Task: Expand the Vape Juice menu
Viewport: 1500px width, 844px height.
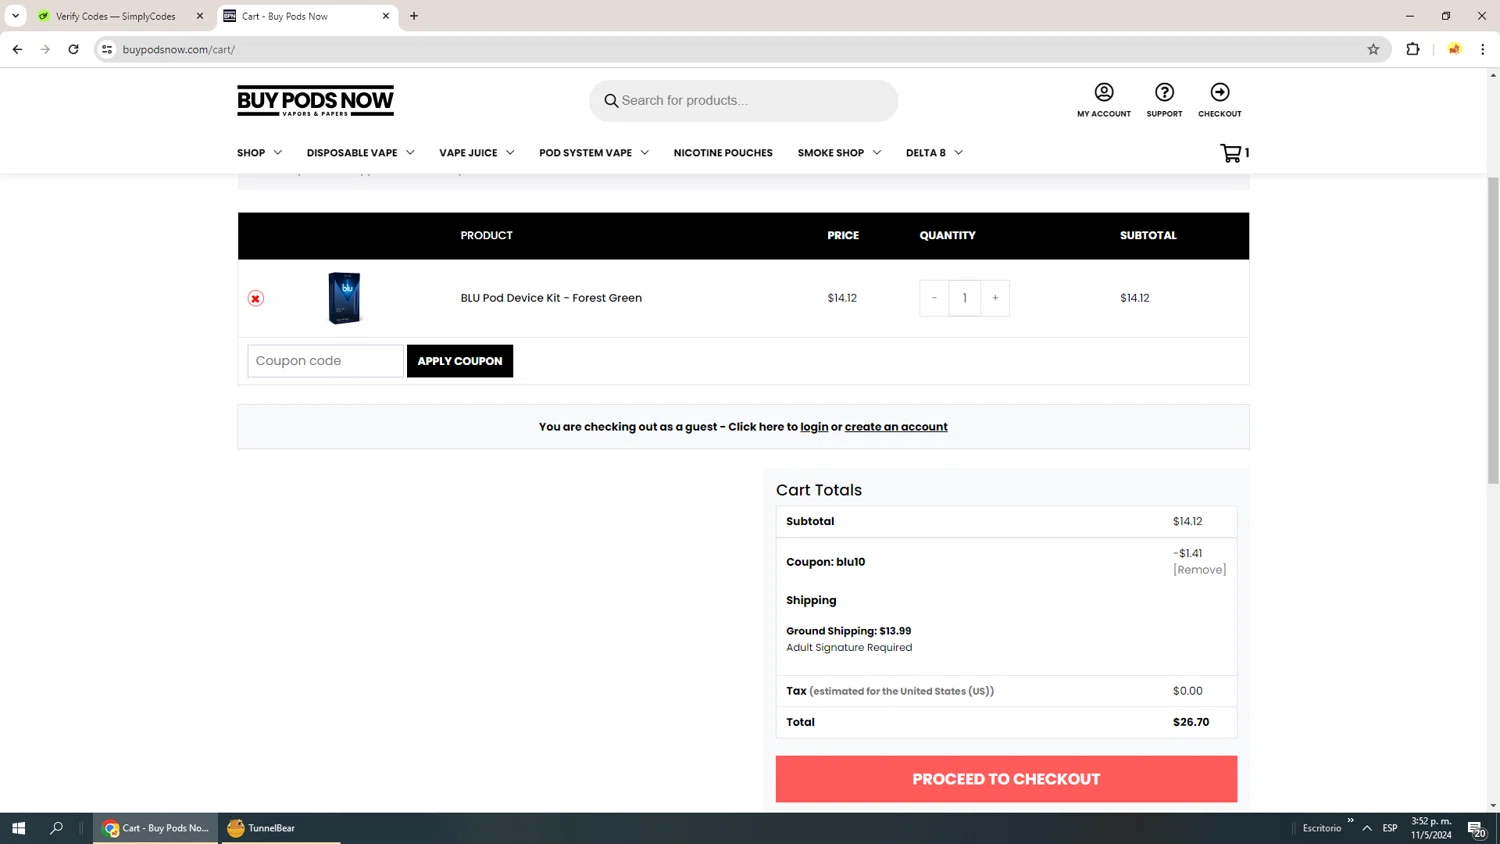Action: tap(476, 153)
